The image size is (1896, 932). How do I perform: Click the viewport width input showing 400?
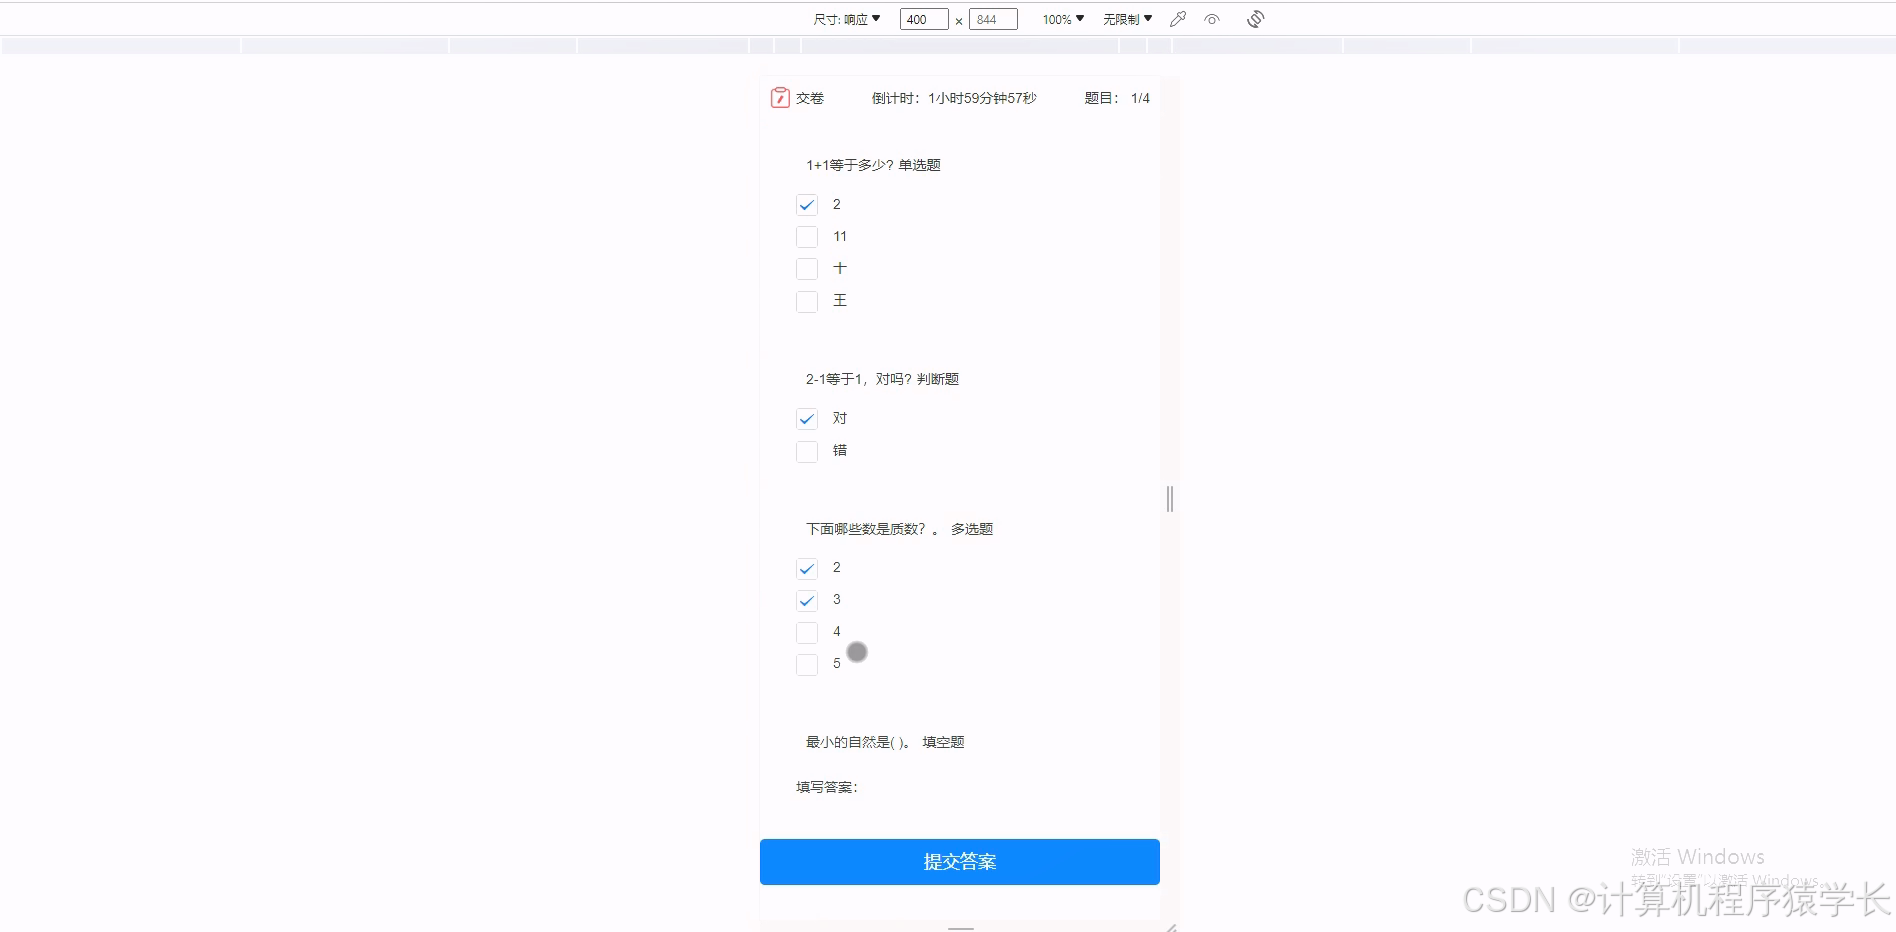pyautogui.click(x=921, y=18)
